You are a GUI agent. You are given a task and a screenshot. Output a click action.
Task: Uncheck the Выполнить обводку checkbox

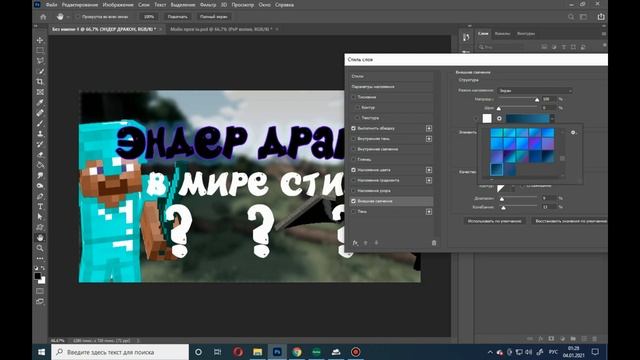(x=353, y=128)
